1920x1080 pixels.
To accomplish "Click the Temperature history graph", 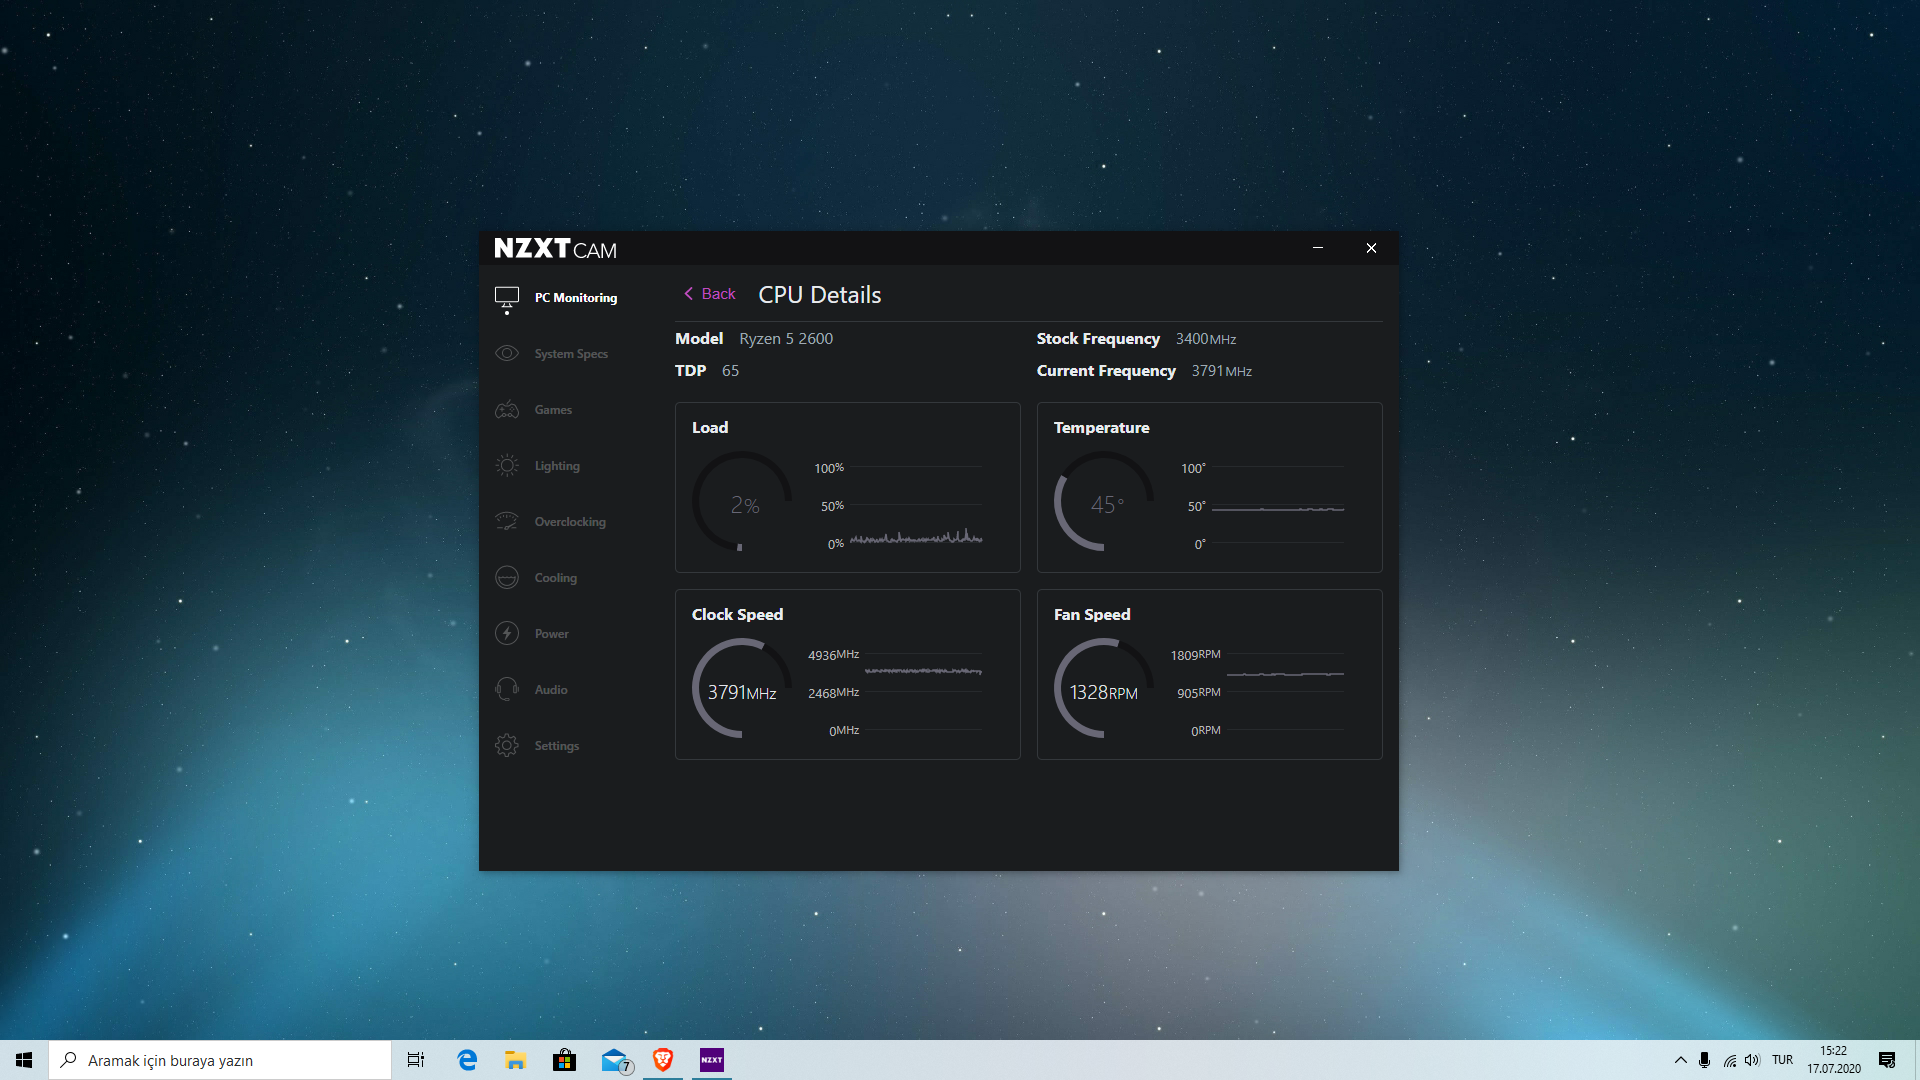I will (1278, 505).
